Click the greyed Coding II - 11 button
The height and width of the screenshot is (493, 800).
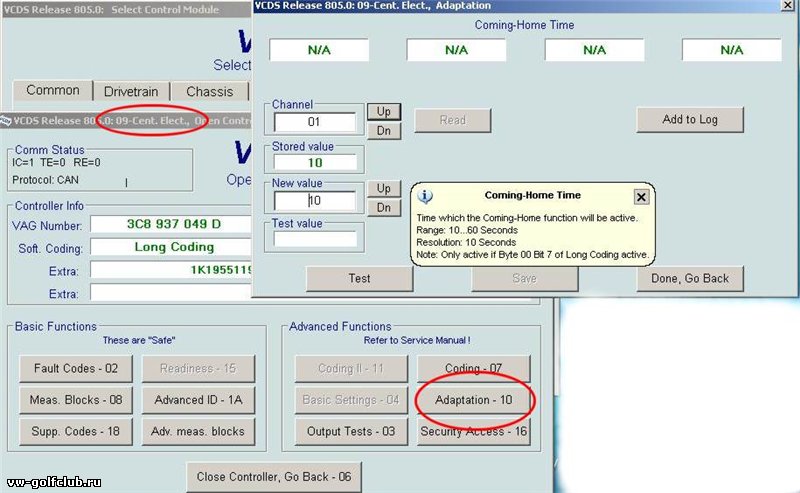tap(351, 368)
